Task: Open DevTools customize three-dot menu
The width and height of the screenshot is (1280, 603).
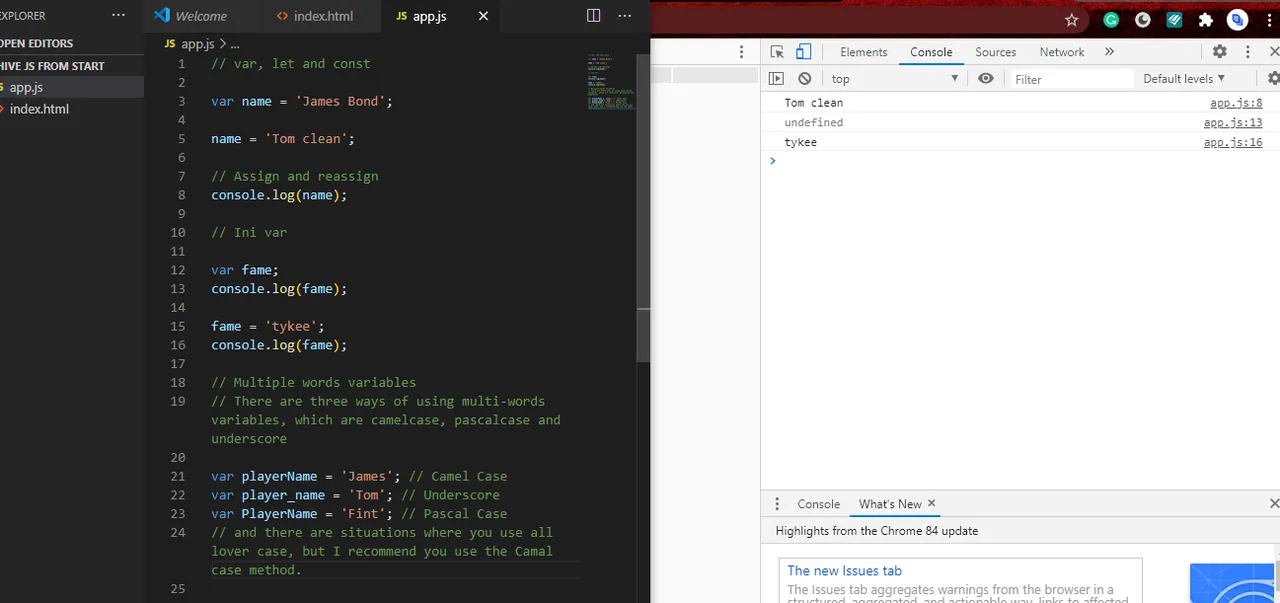Action: coord(1248,52)
